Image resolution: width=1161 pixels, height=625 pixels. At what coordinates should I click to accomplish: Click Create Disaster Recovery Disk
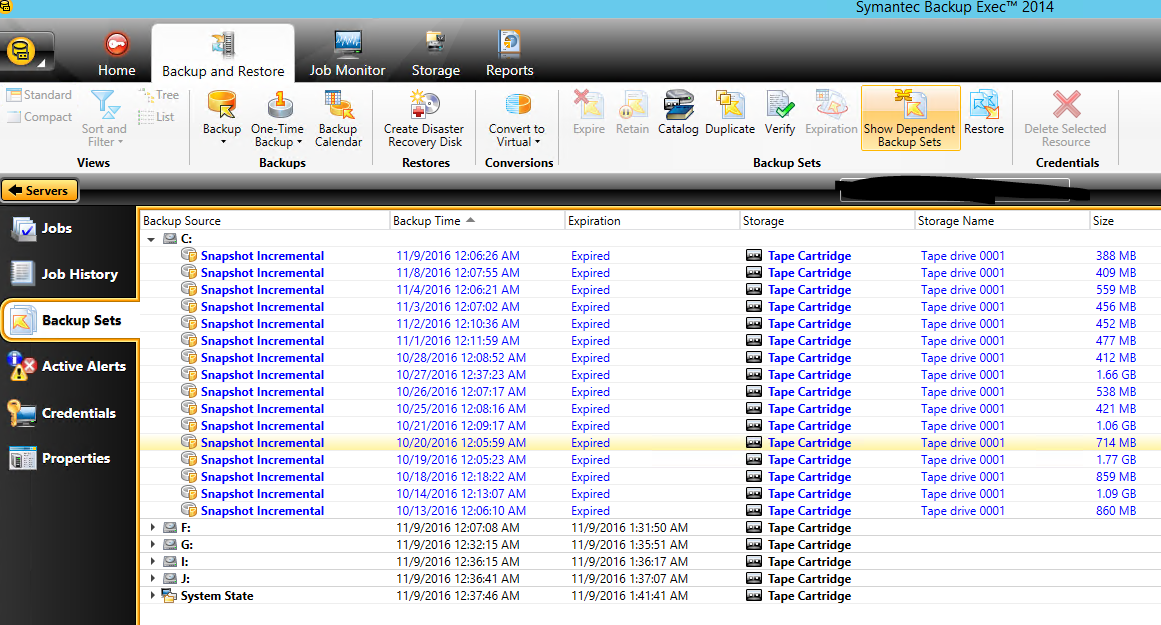(x=424, y=118)
